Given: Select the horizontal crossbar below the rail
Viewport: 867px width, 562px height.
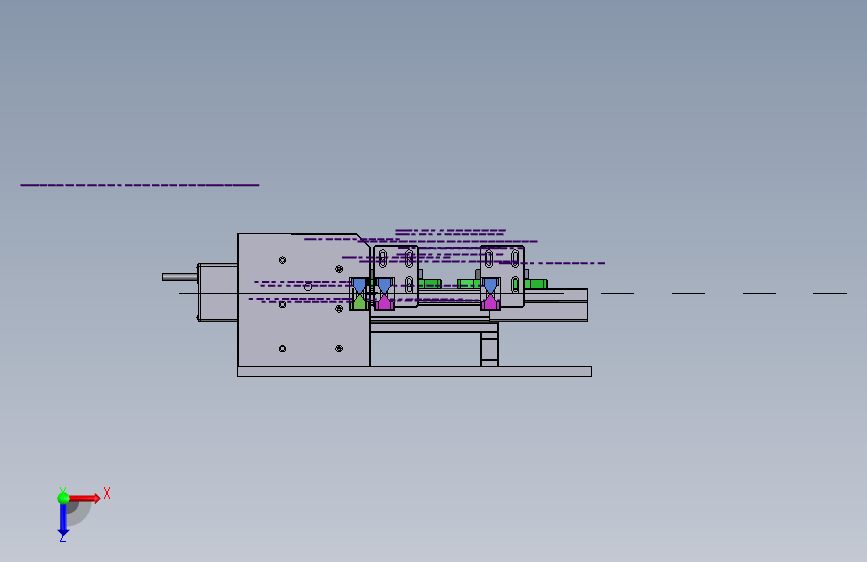Looking at the screenshot, I should [x=434, y=327].
